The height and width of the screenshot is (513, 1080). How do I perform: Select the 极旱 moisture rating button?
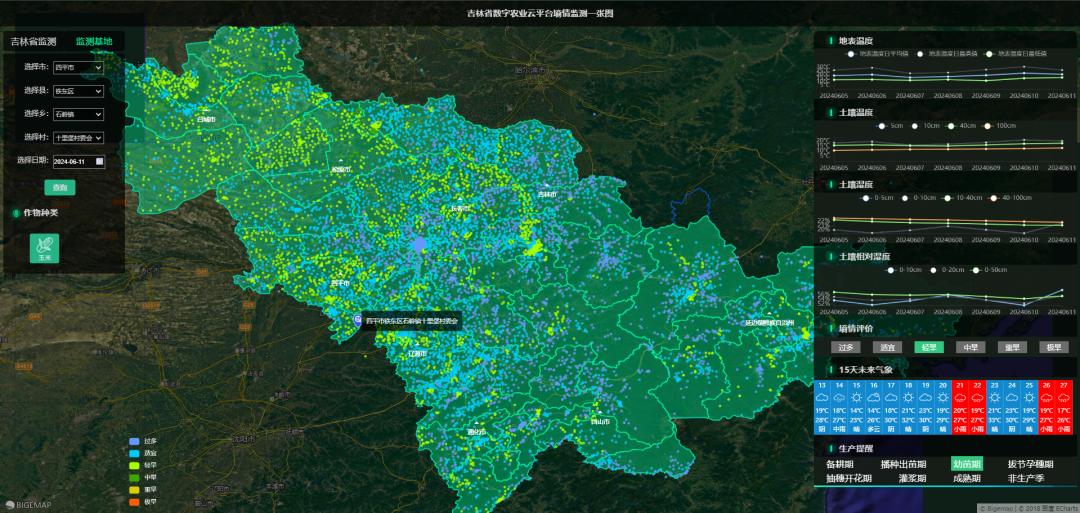coord(1054,347)
